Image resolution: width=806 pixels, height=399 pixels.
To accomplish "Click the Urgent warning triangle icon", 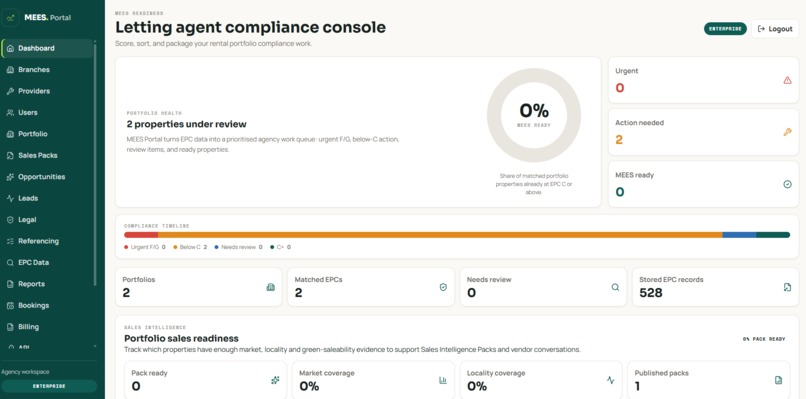I will tap(787, 80).
